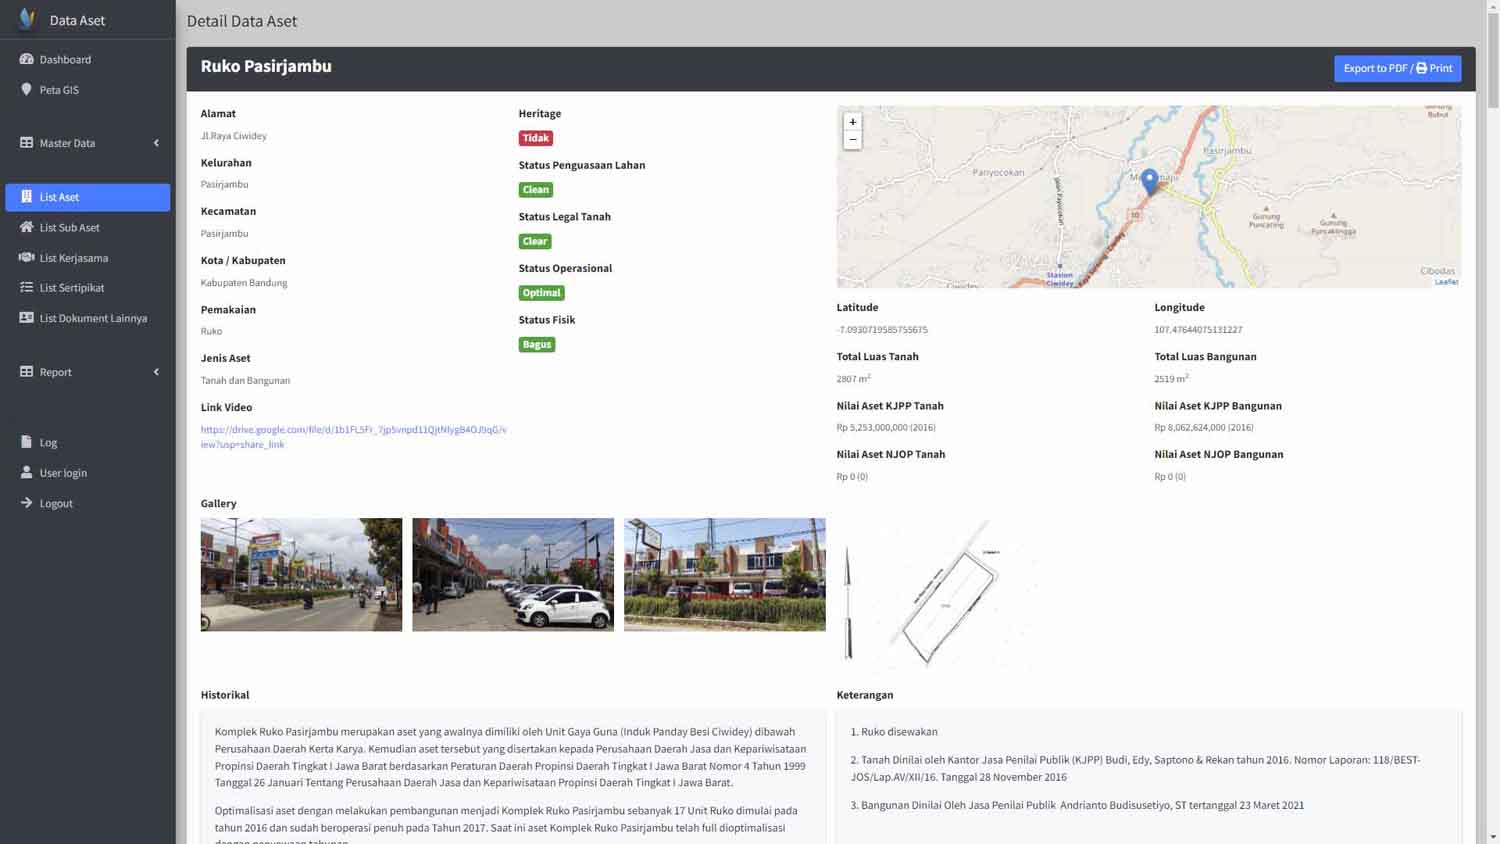Open the site plan drawing thumbnail
1500x844 pixels.
(x=937, y=595)
